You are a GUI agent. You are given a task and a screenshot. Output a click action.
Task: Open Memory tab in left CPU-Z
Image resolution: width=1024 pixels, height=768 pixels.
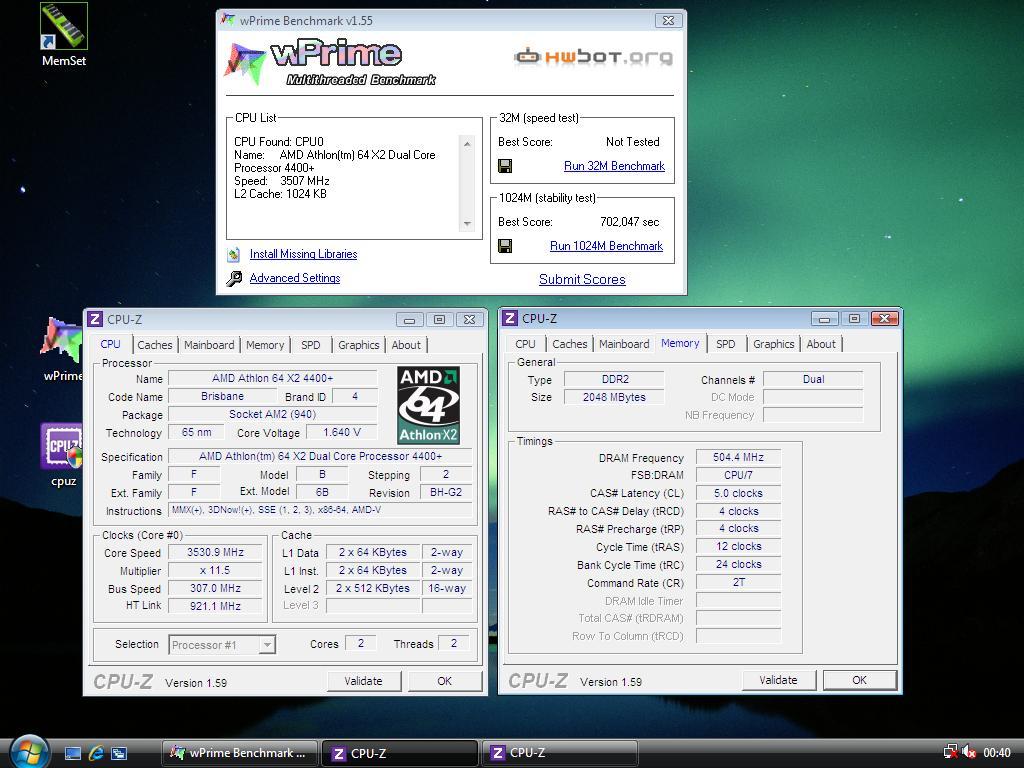pyautogui.click(x=265, y=345)
